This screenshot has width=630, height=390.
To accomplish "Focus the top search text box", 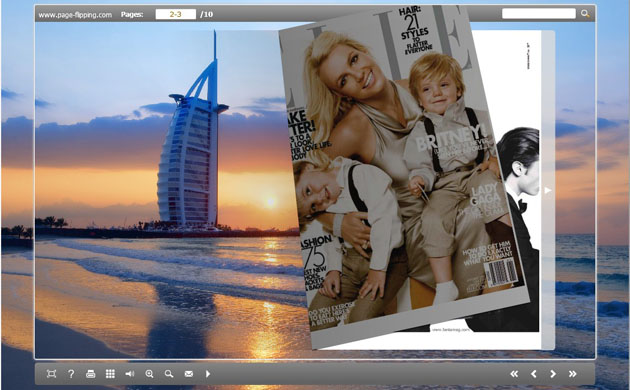I will [538, 14].
